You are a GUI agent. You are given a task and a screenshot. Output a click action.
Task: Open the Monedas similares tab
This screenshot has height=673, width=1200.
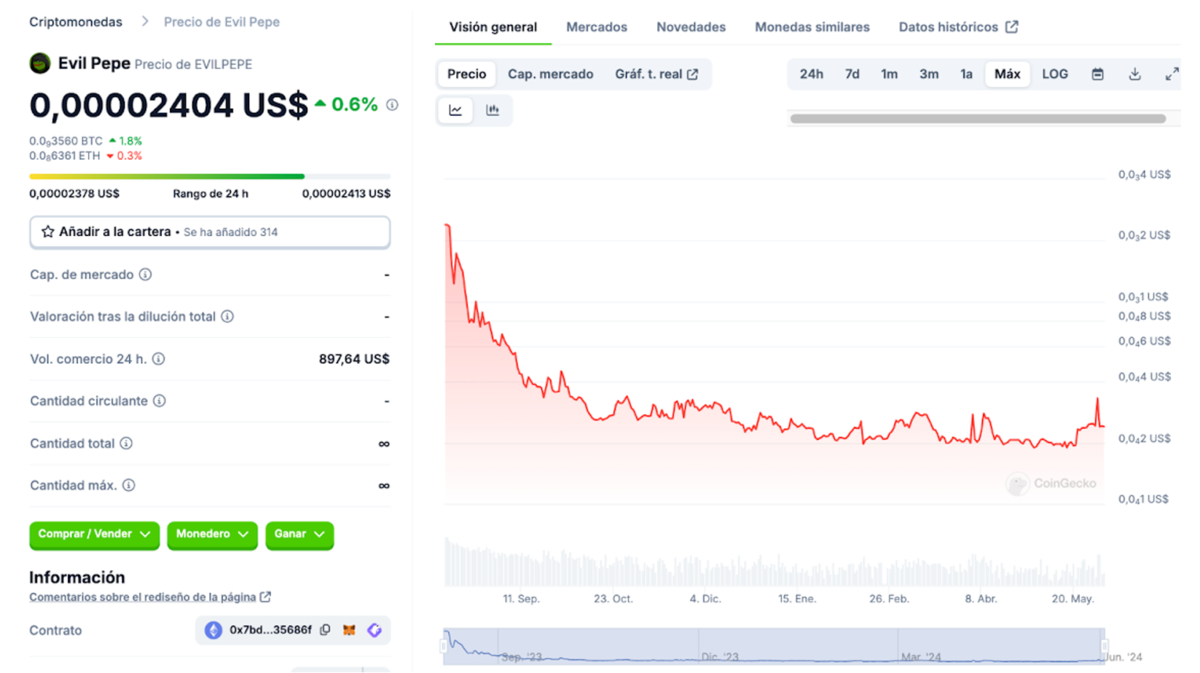(812, 27)
